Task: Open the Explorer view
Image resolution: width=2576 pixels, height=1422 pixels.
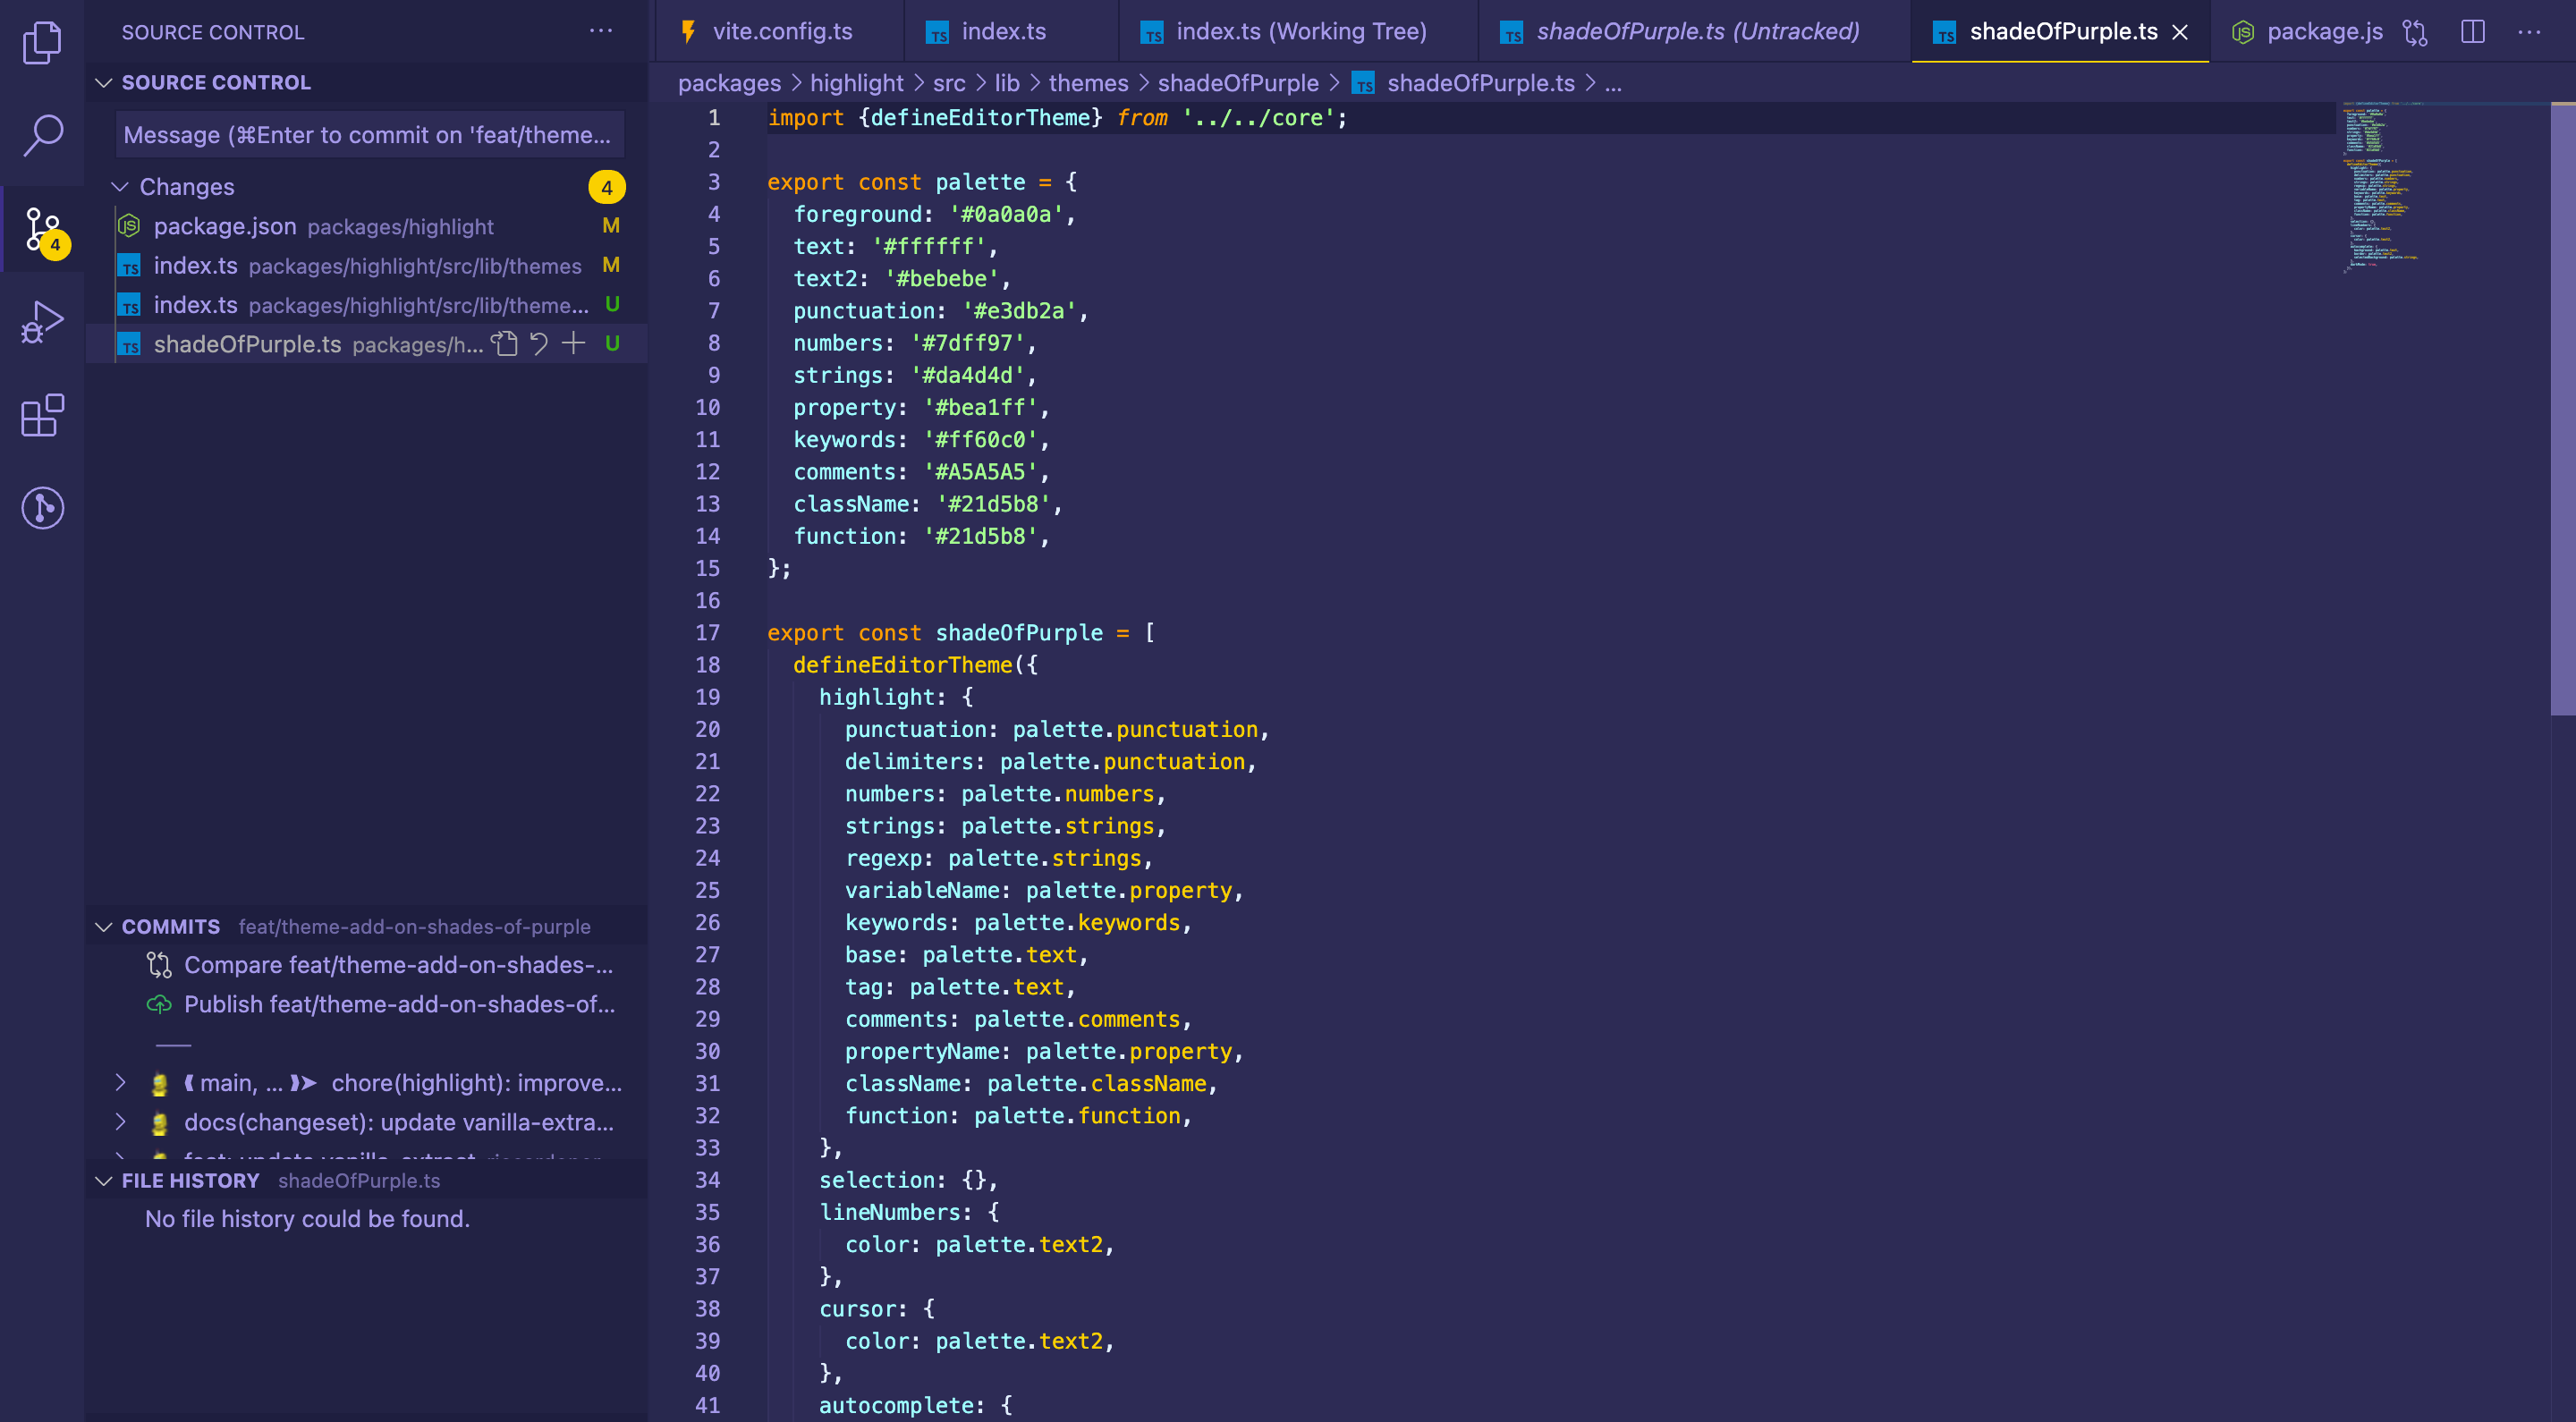Action: coord(43,42)
